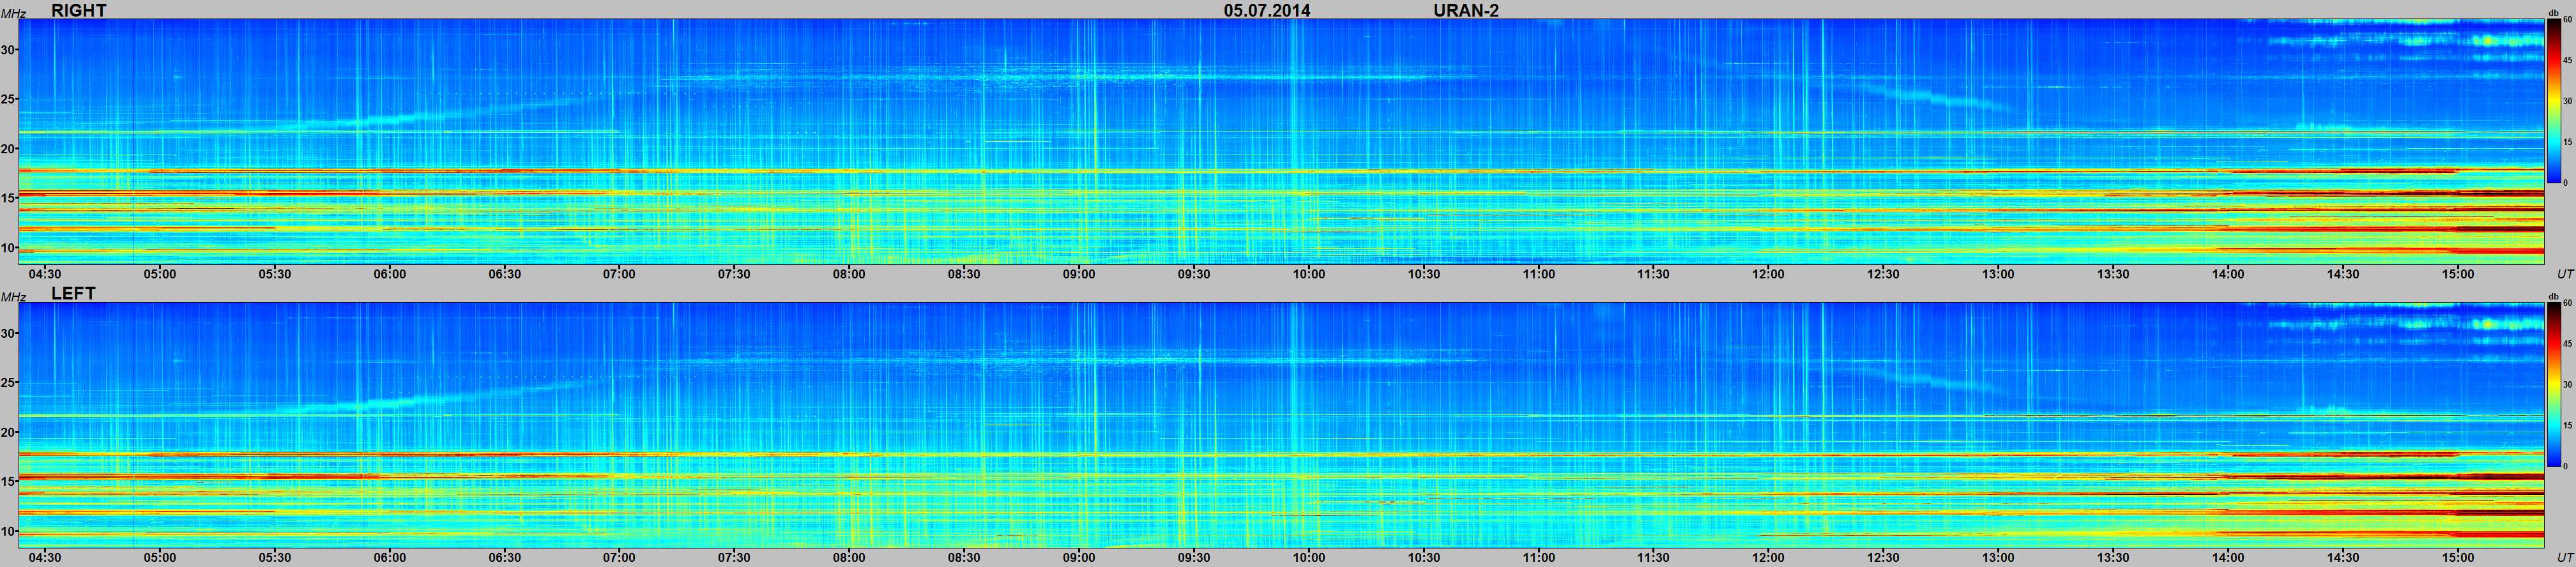The width and height of the screenshot is (2576, 567).
Task: Click the 09:30 time tick on the LEFT panel axis
Action: tap(1194, 558)
